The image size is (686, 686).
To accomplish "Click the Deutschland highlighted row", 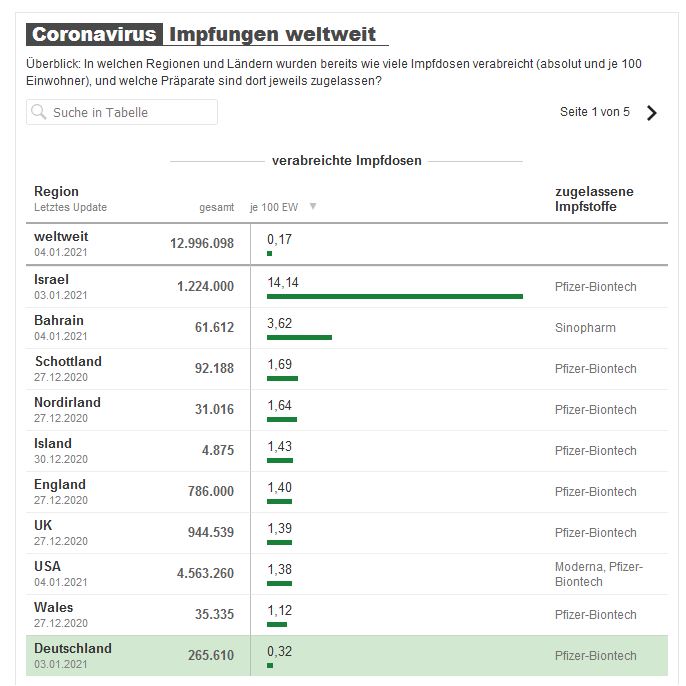I will [x=346, y=655].
